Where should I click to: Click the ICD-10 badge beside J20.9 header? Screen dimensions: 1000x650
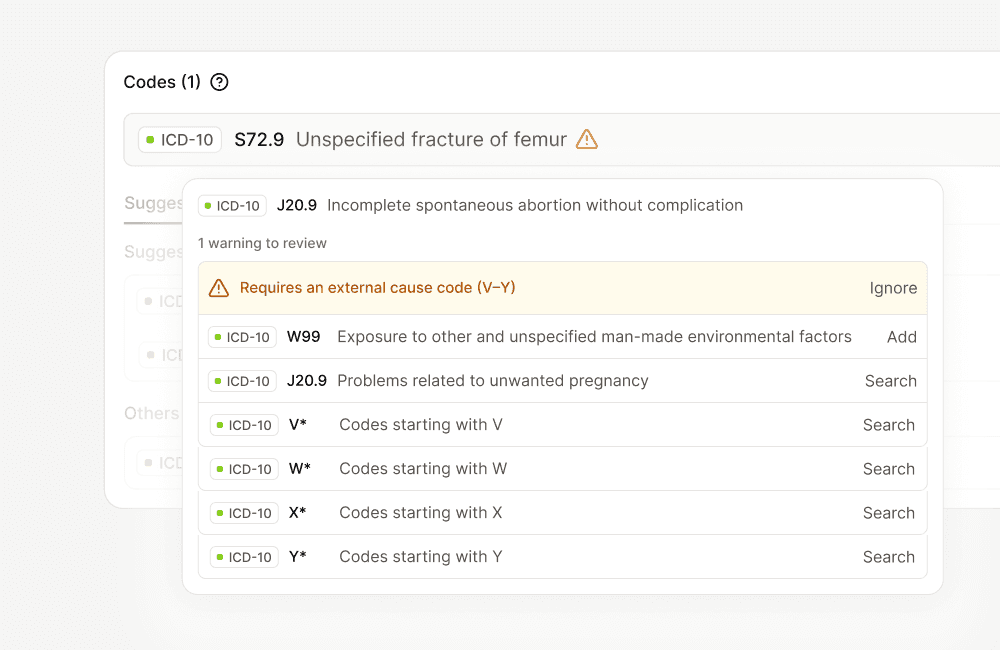[232, 206]
